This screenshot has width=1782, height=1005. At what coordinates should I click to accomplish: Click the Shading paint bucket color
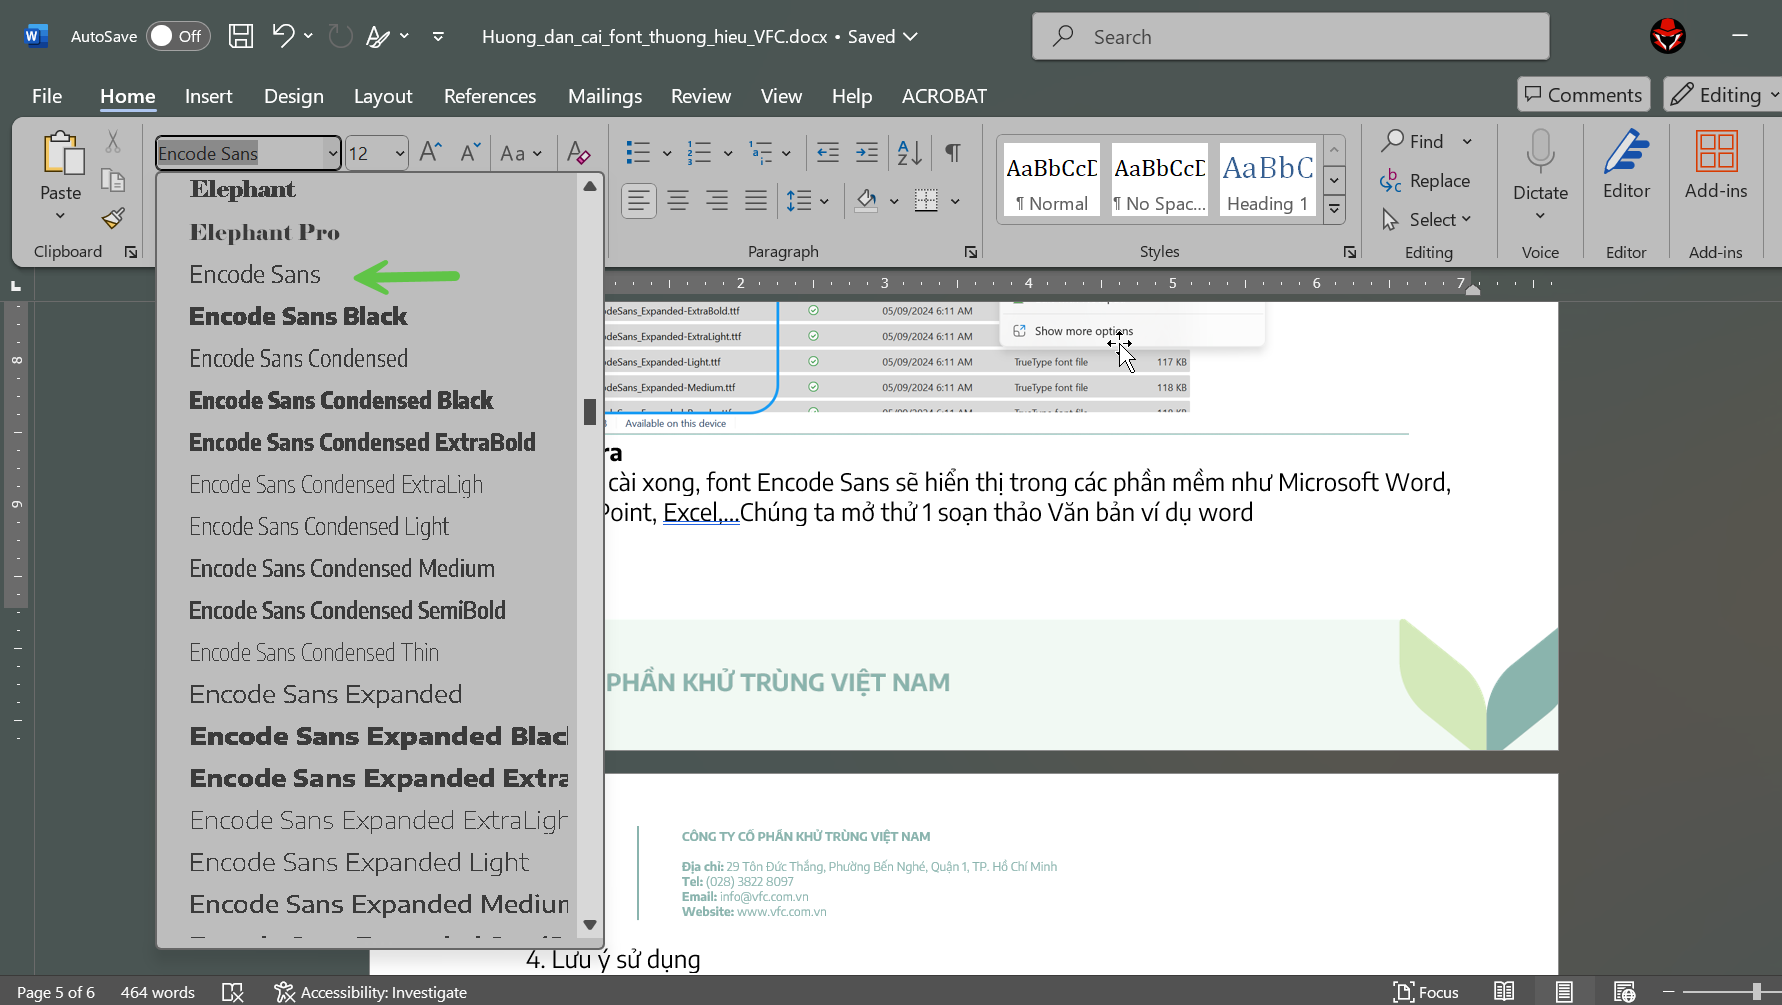(867, 201)
